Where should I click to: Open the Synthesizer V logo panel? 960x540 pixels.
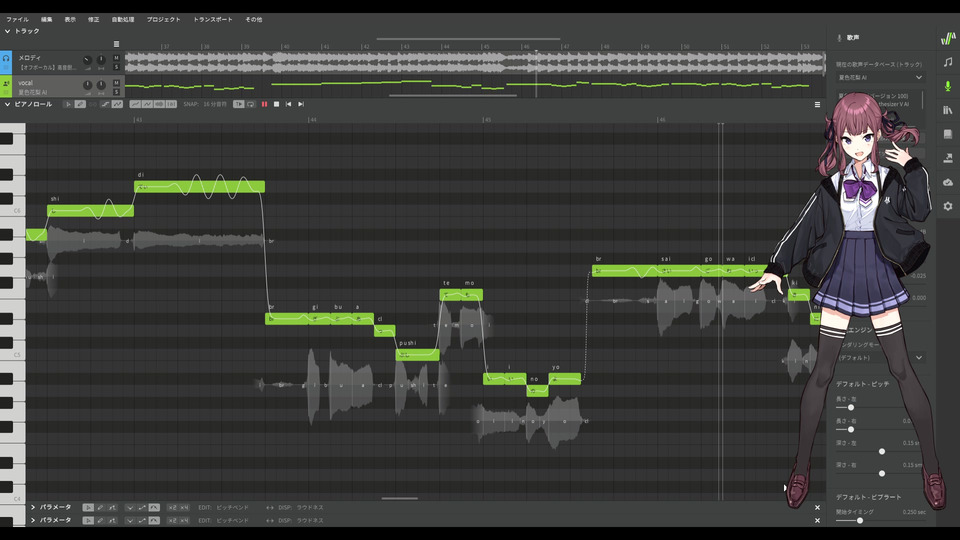click(948, 39)
